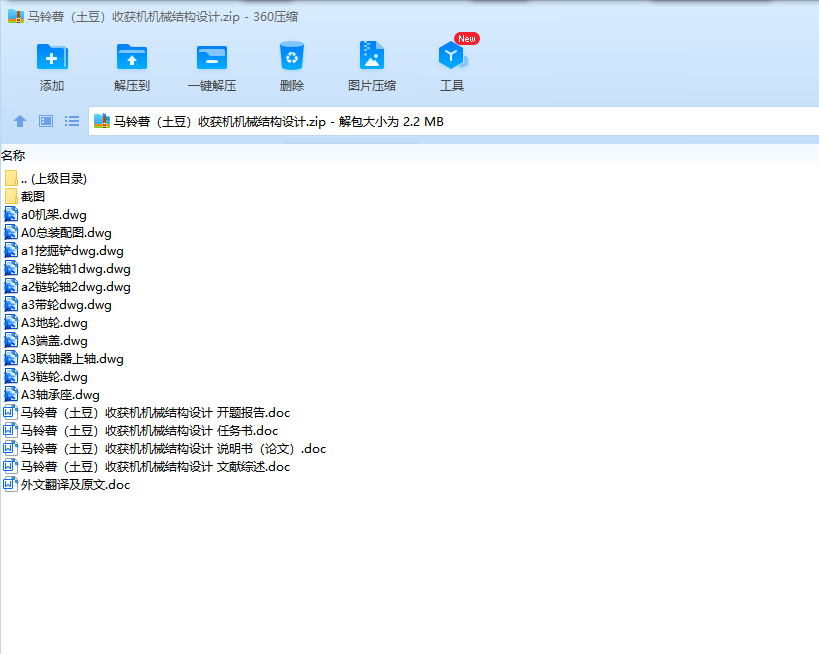This screenshot has width=819, height=654.
Task: Select file a1挖掘铲dwg.dwg
Action: click(x=72, y=251)
